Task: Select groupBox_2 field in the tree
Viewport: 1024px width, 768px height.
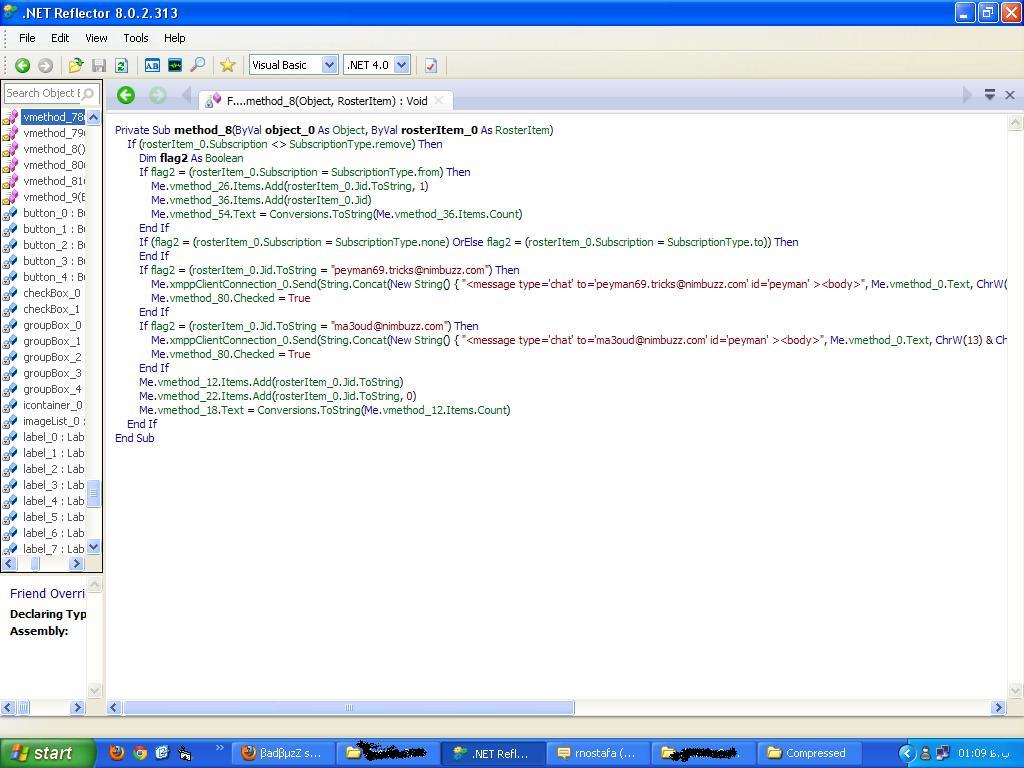Action: pos(52,357)
